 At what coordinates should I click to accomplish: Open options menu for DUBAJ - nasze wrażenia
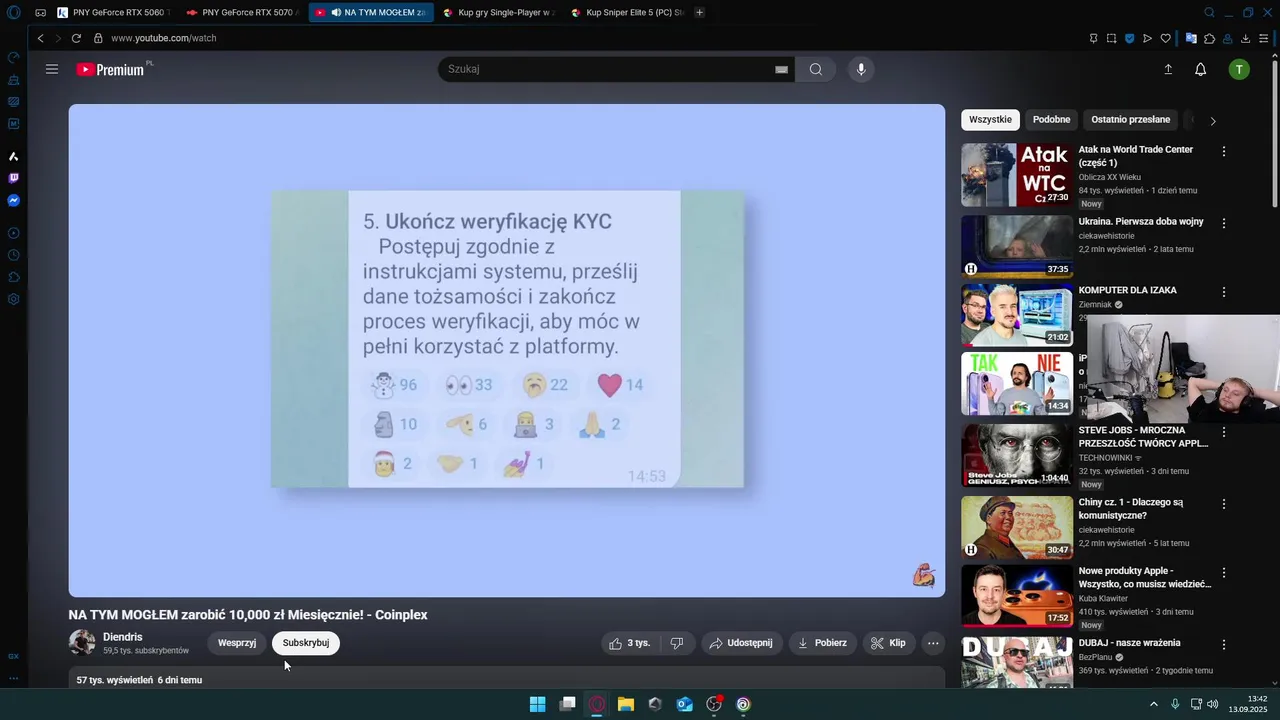(1224, 644)
